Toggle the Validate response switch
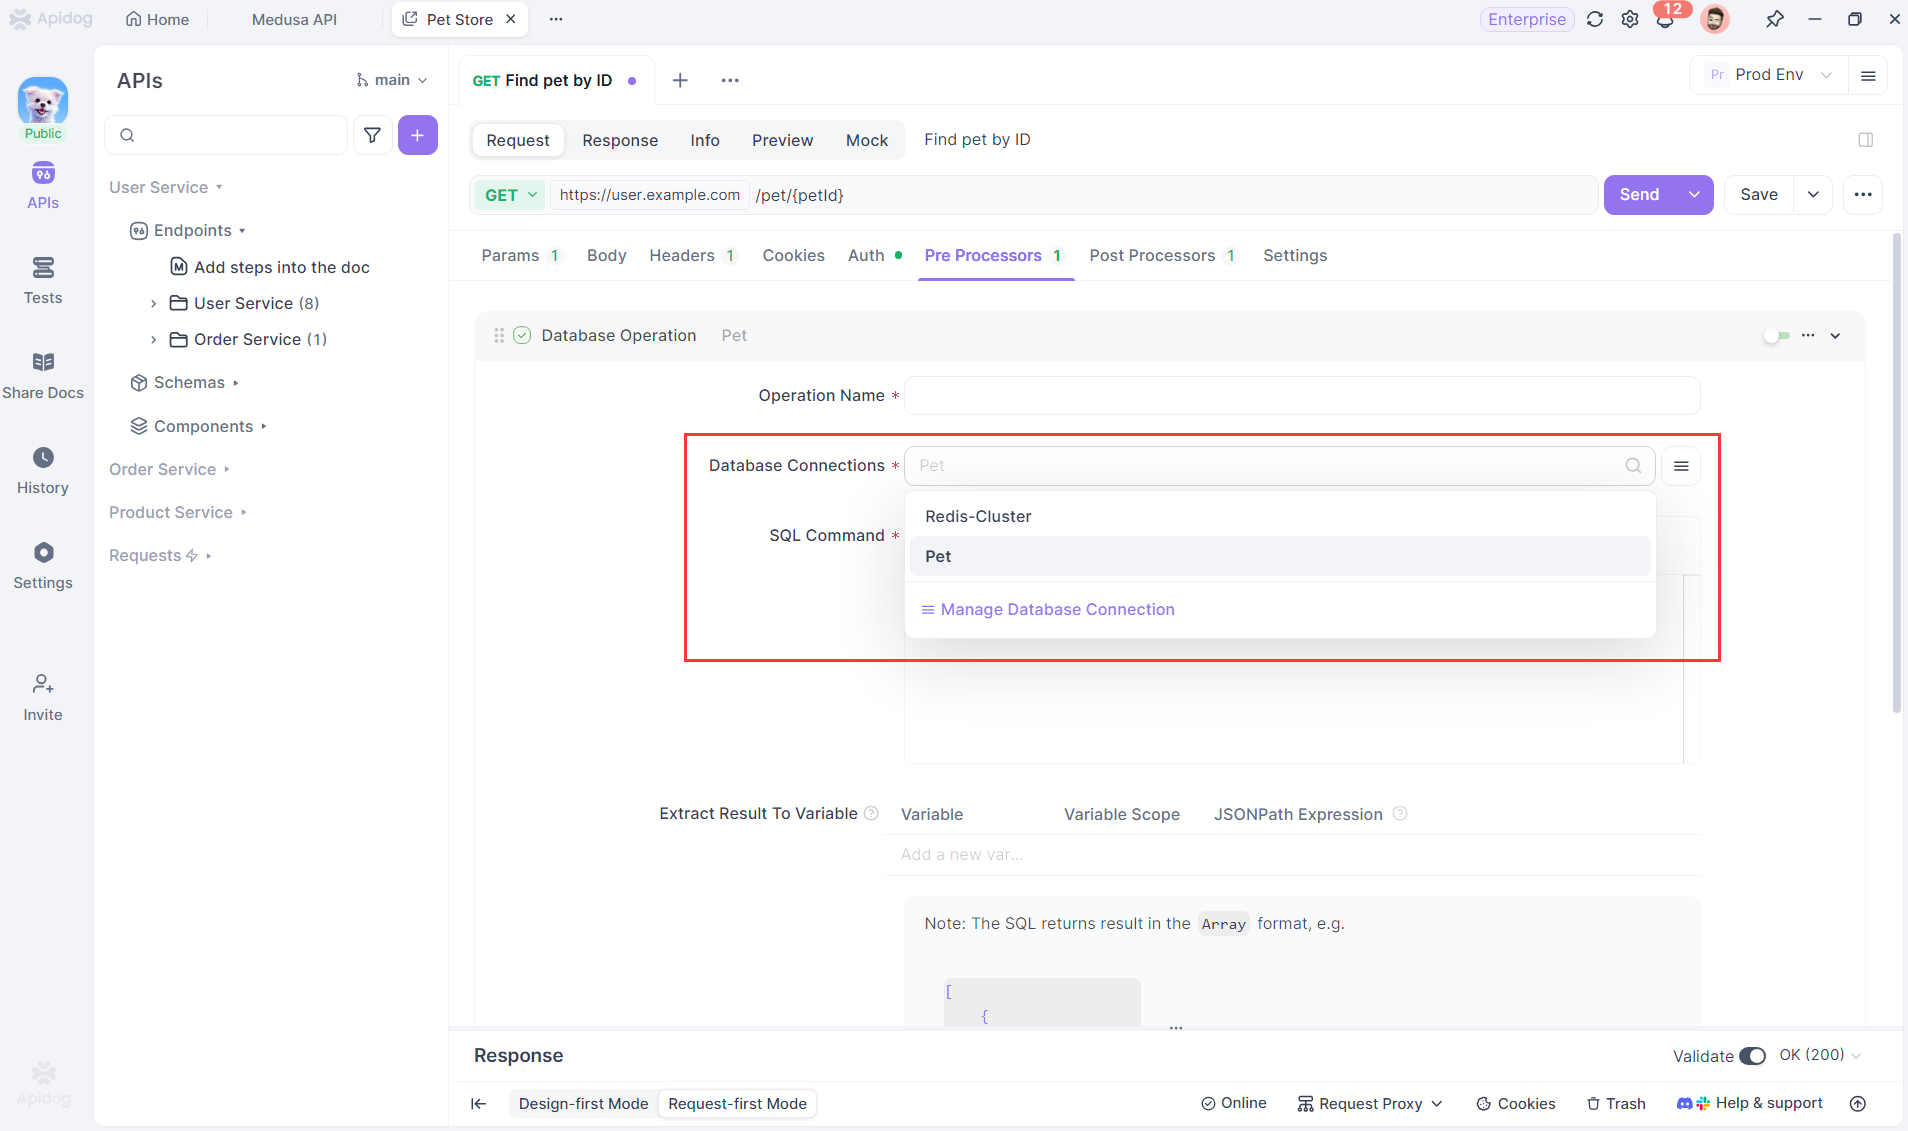Image resolution: width=1908 pixels, height=1131 pixels. click(x=1752, y=1056)
